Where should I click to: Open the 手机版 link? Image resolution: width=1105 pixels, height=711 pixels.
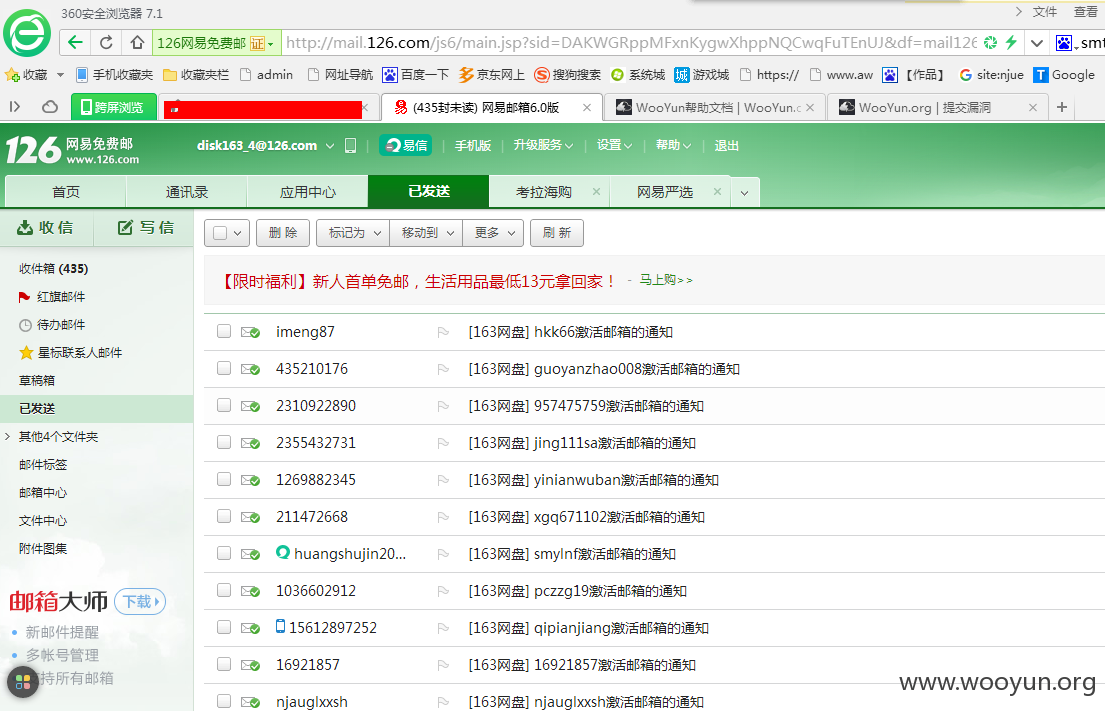tap(472, 145)
